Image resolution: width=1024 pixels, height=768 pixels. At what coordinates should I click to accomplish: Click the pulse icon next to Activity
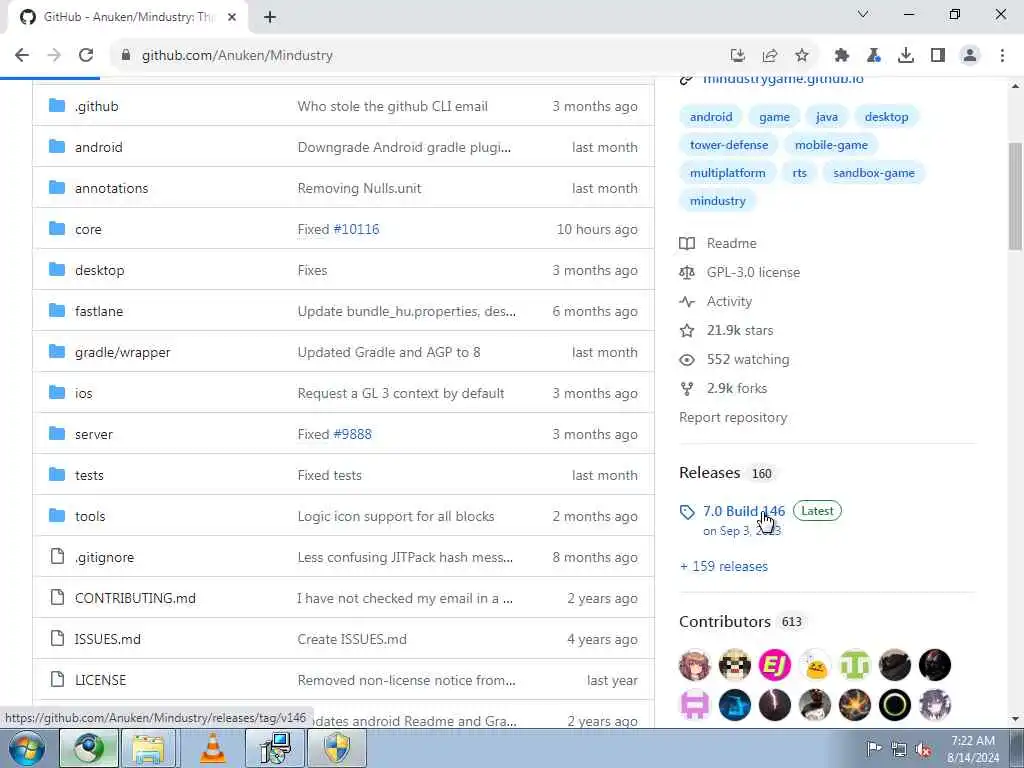[687, 302]
